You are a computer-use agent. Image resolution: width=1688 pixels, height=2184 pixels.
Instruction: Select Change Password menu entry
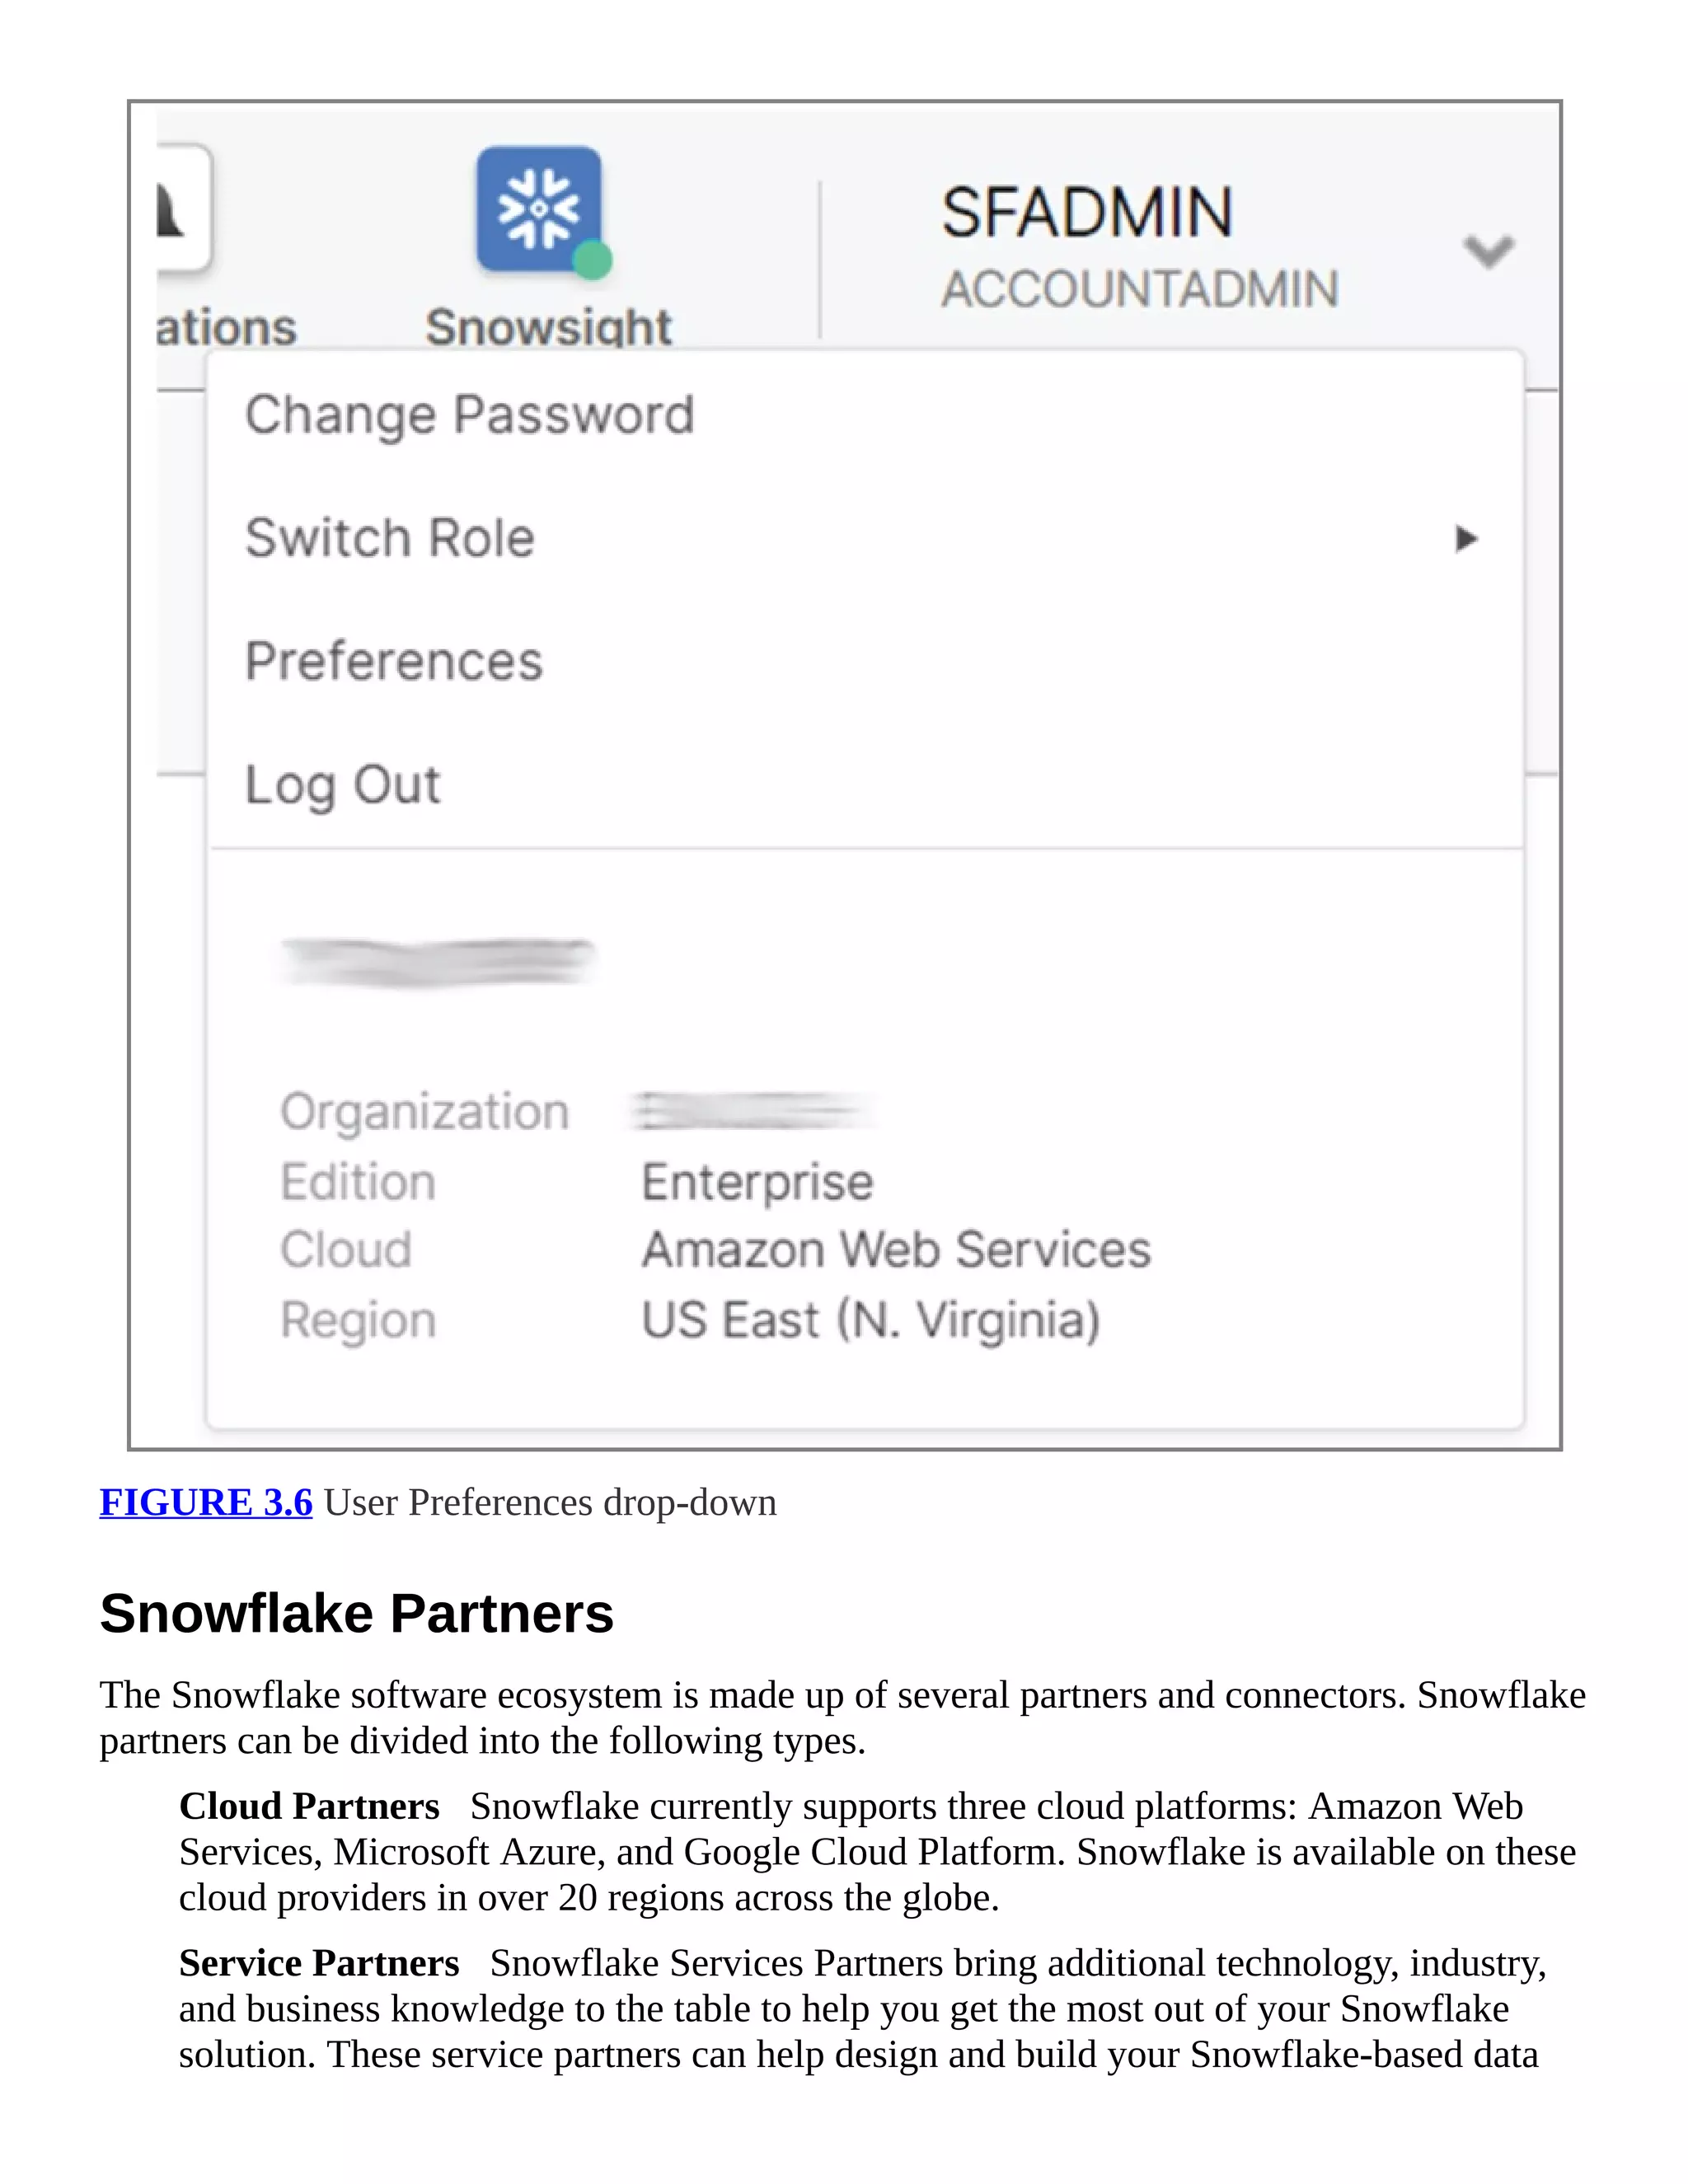tap(469, 415)
